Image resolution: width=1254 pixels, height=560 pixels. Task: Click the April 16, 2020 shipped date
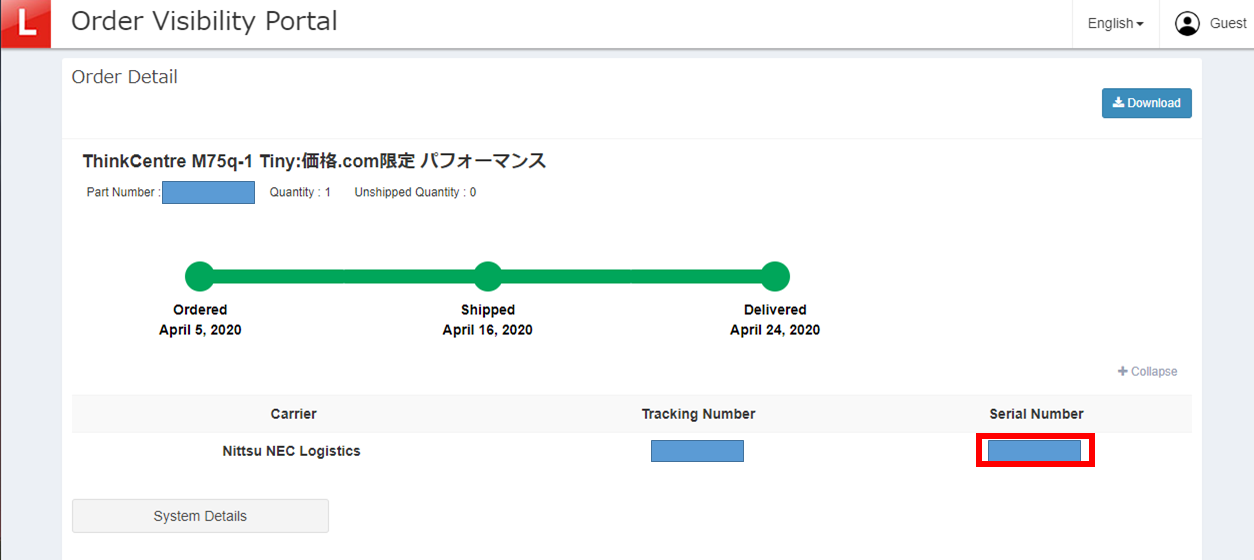(x=488, y=330)
